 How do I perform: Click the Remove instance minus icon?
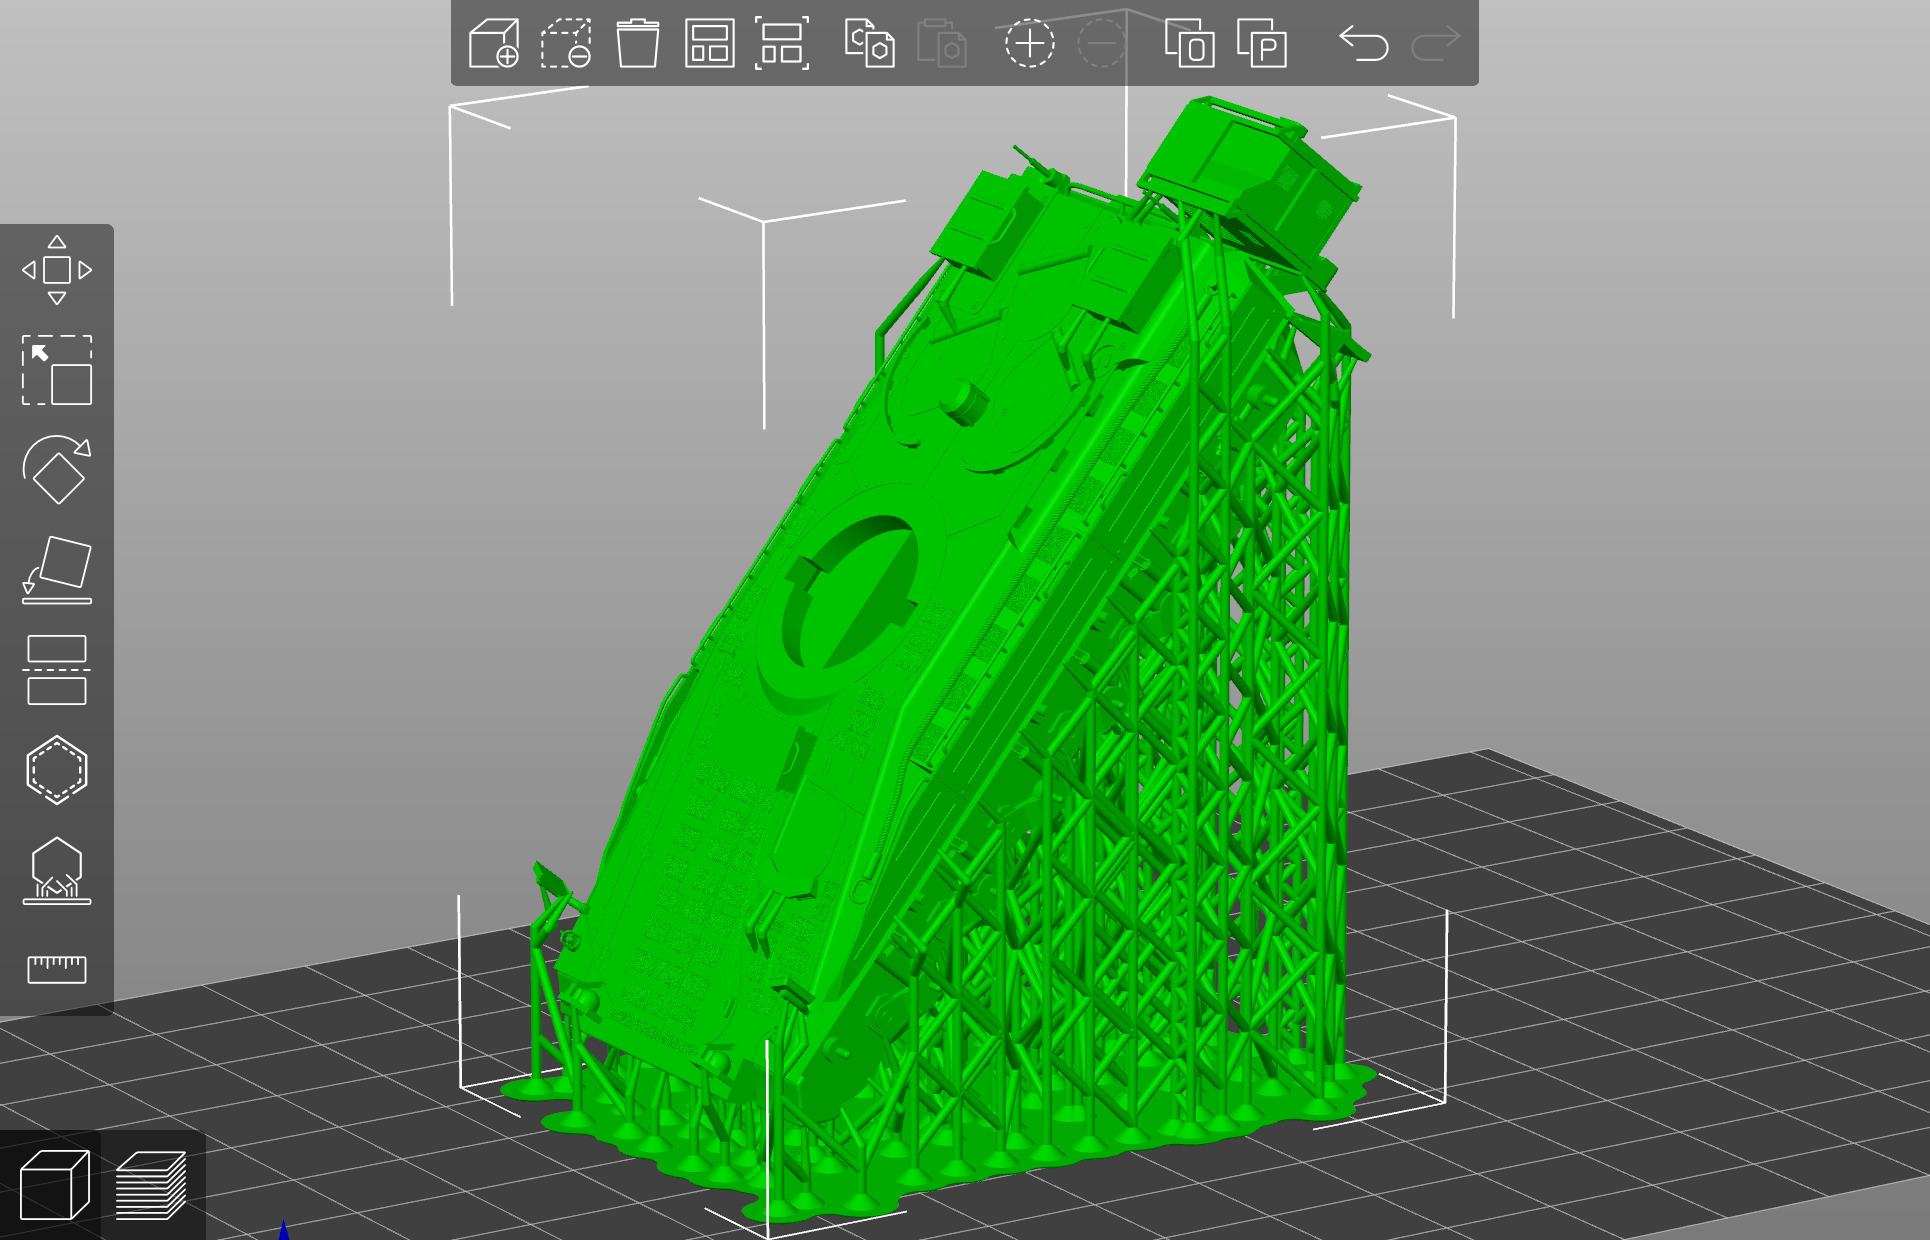coord(1101,43)
